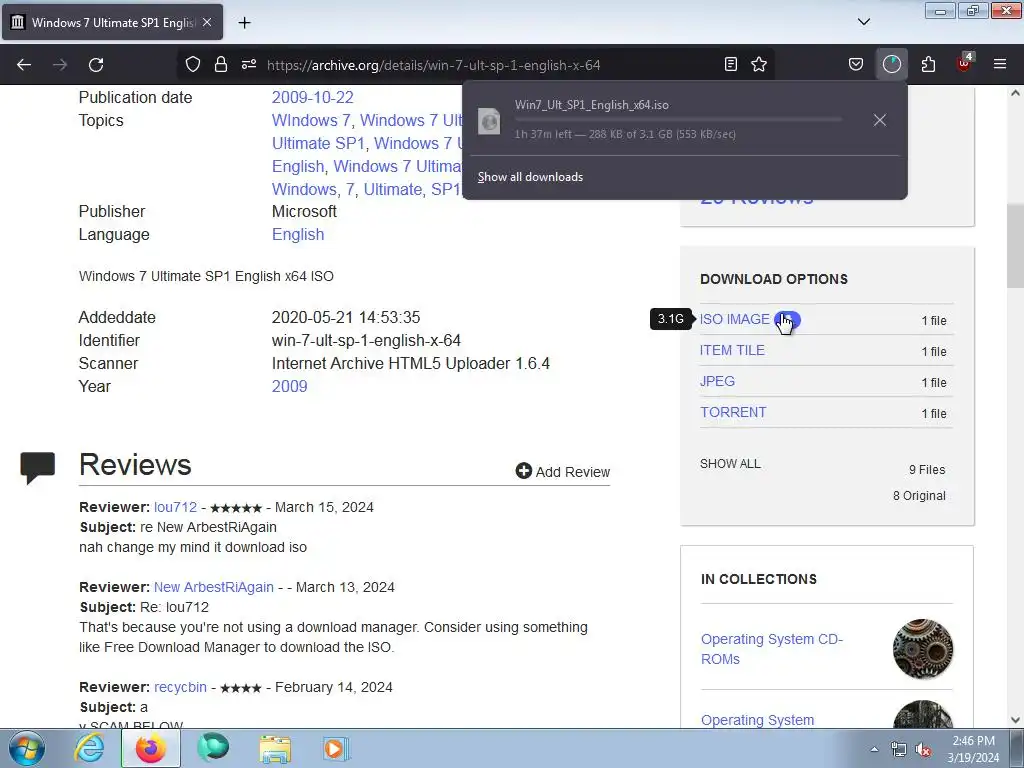
Task: Reload the archive.org page
Action: (96, 65)
